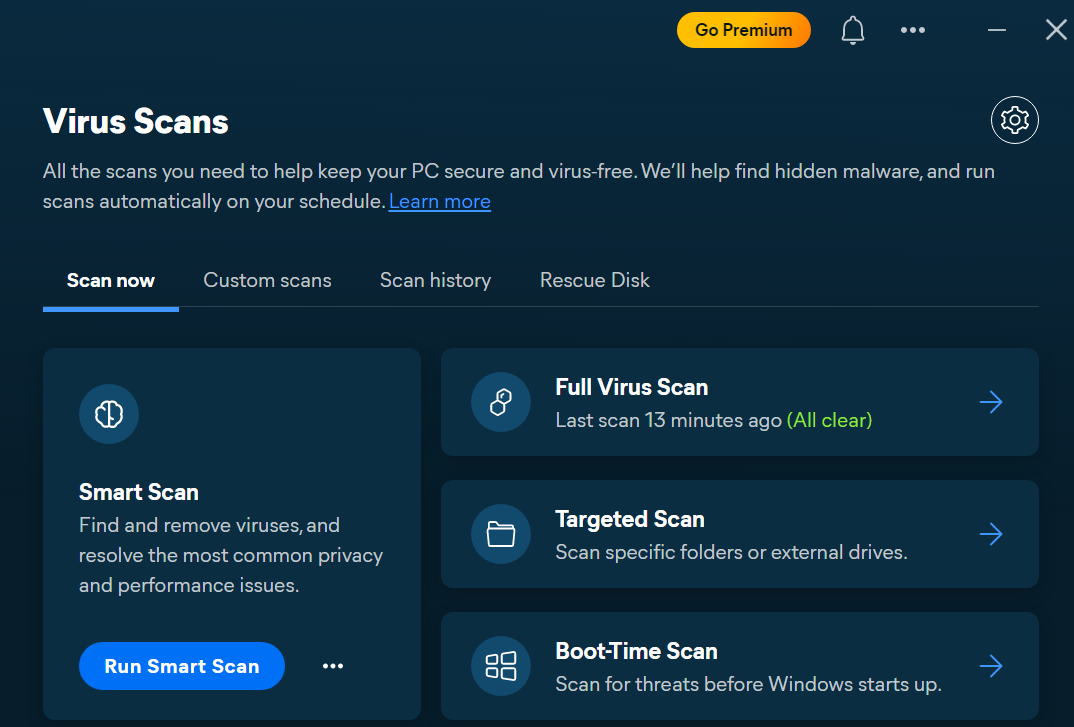Select the Full Virus Scan title

tap(632, 387)
